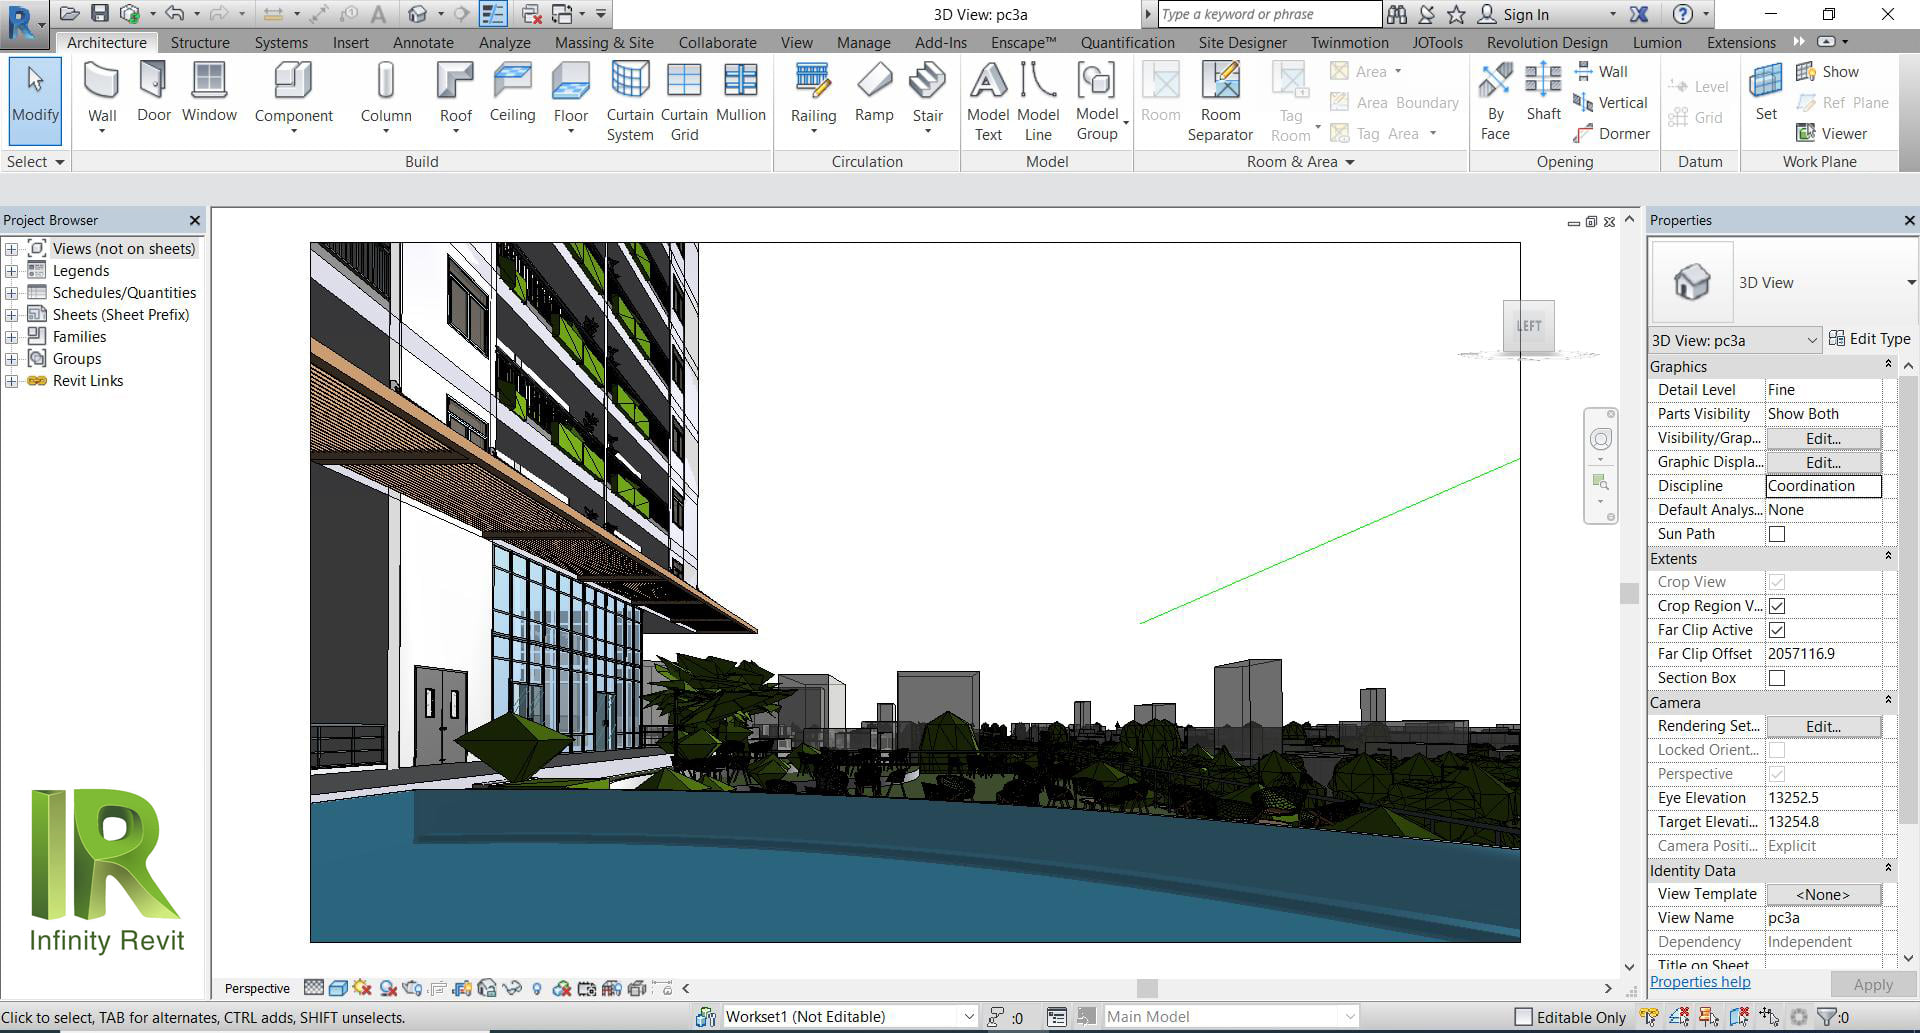Toggle the Section Box checkbox
Image resolution: width=1920 pixels, height=1033 pixels.
point(1777,678)
